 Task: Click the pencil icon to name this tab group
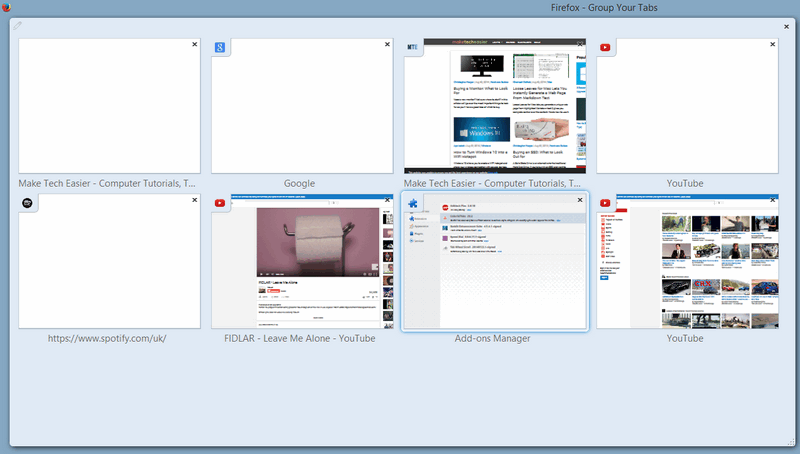(18, 25)
